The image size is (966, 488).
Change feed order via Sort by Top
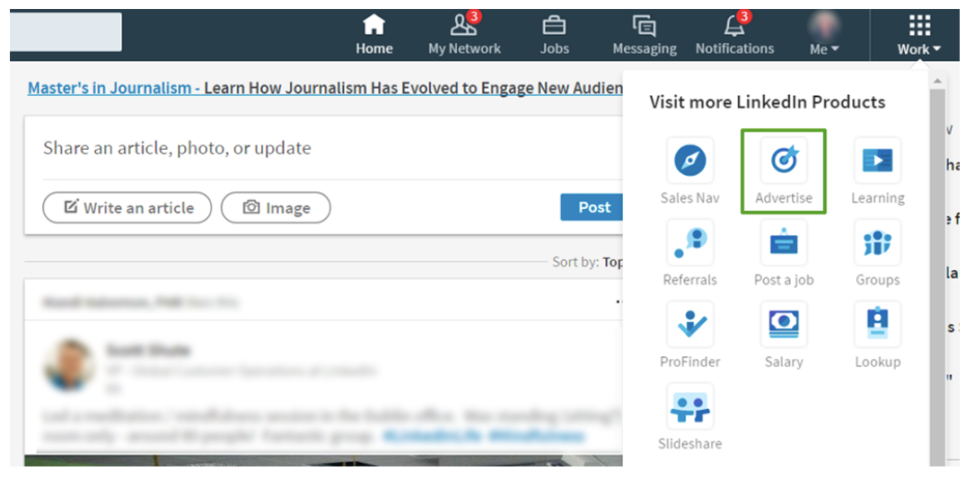[x=587, y=262]
